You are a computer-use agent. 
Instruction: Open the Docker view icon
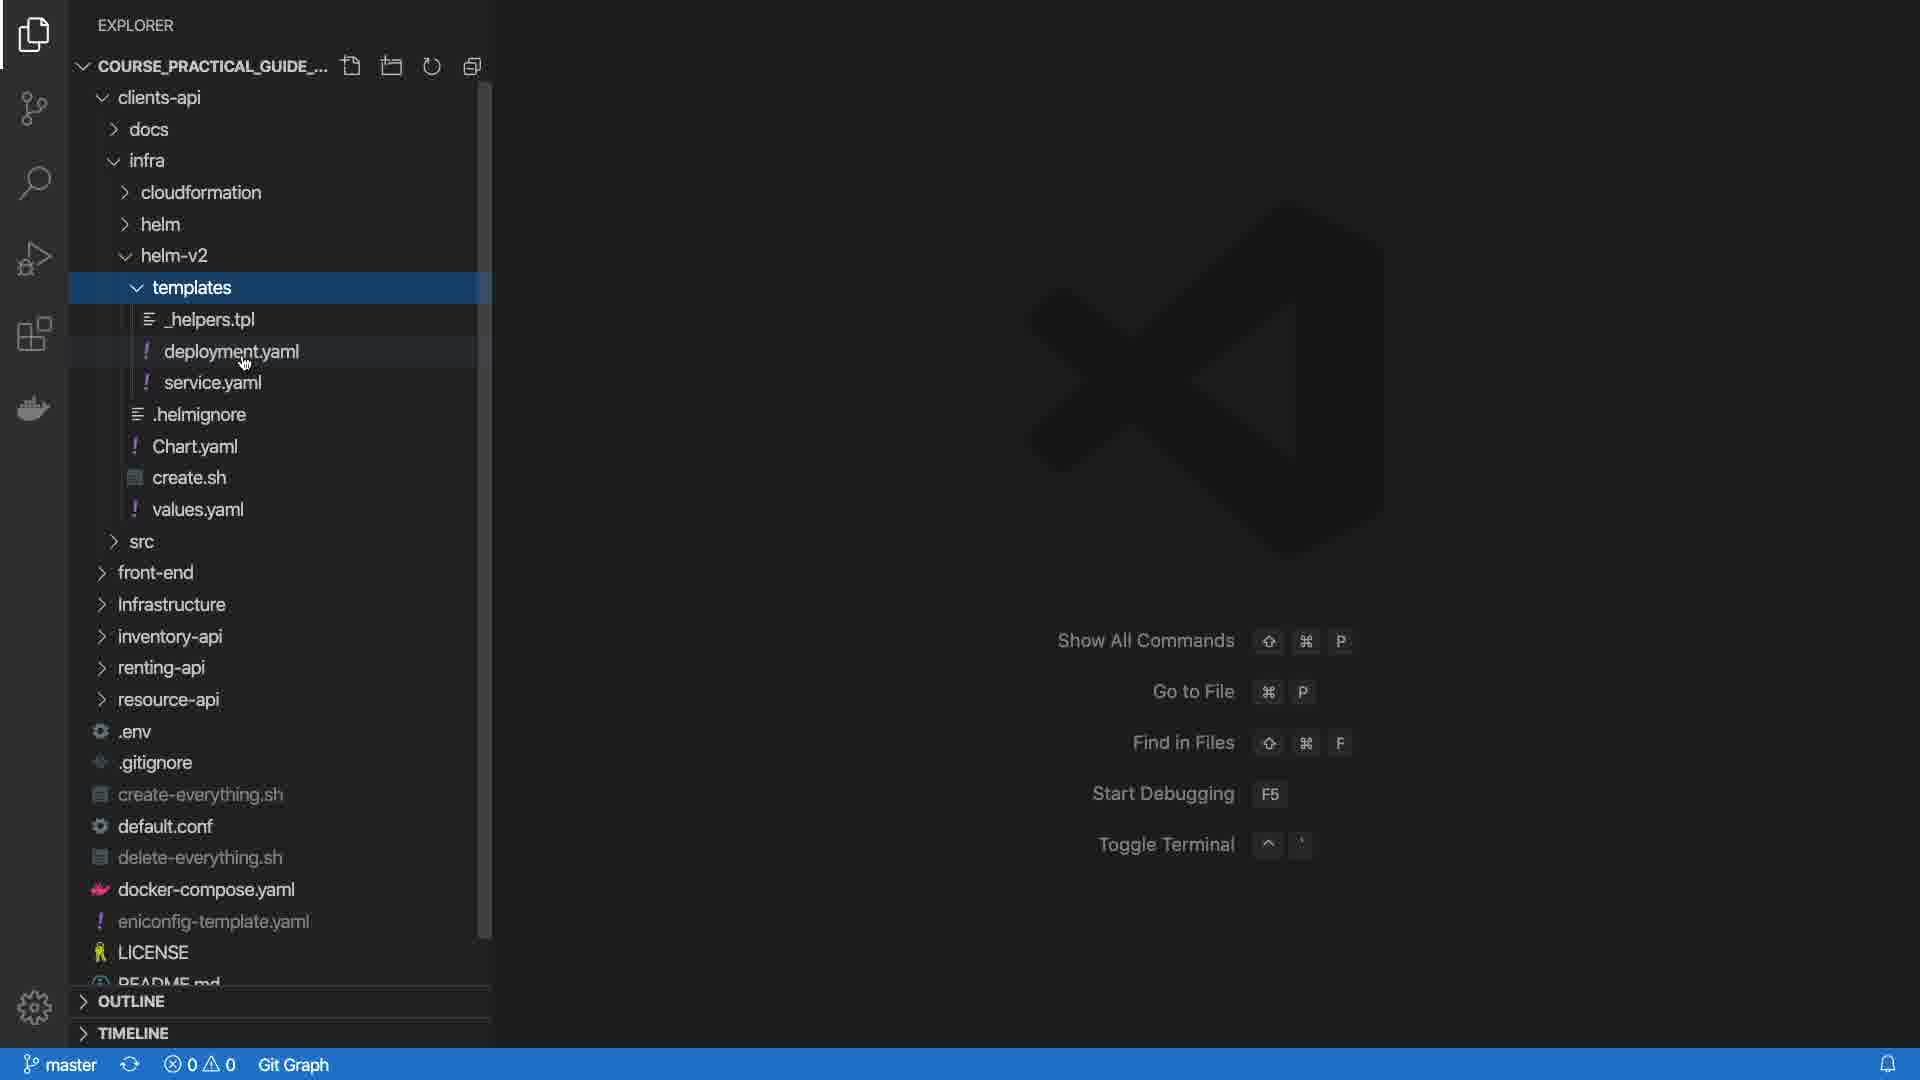(34, 409)
